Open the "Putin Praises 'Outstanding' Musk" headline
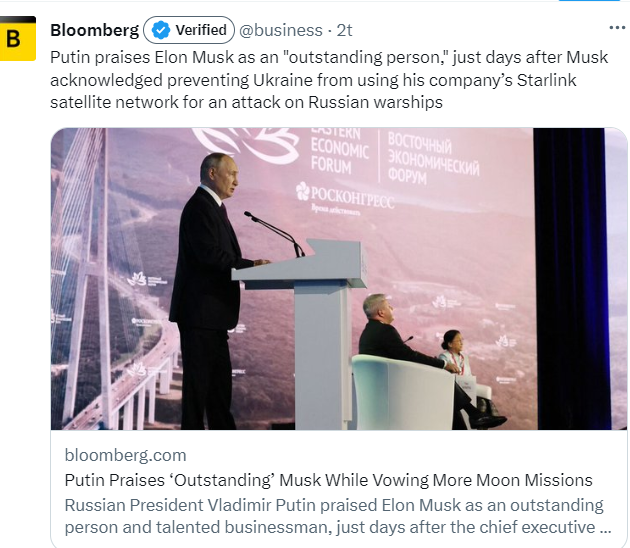Viewport: 630px width, 548px height. point(329,480)
